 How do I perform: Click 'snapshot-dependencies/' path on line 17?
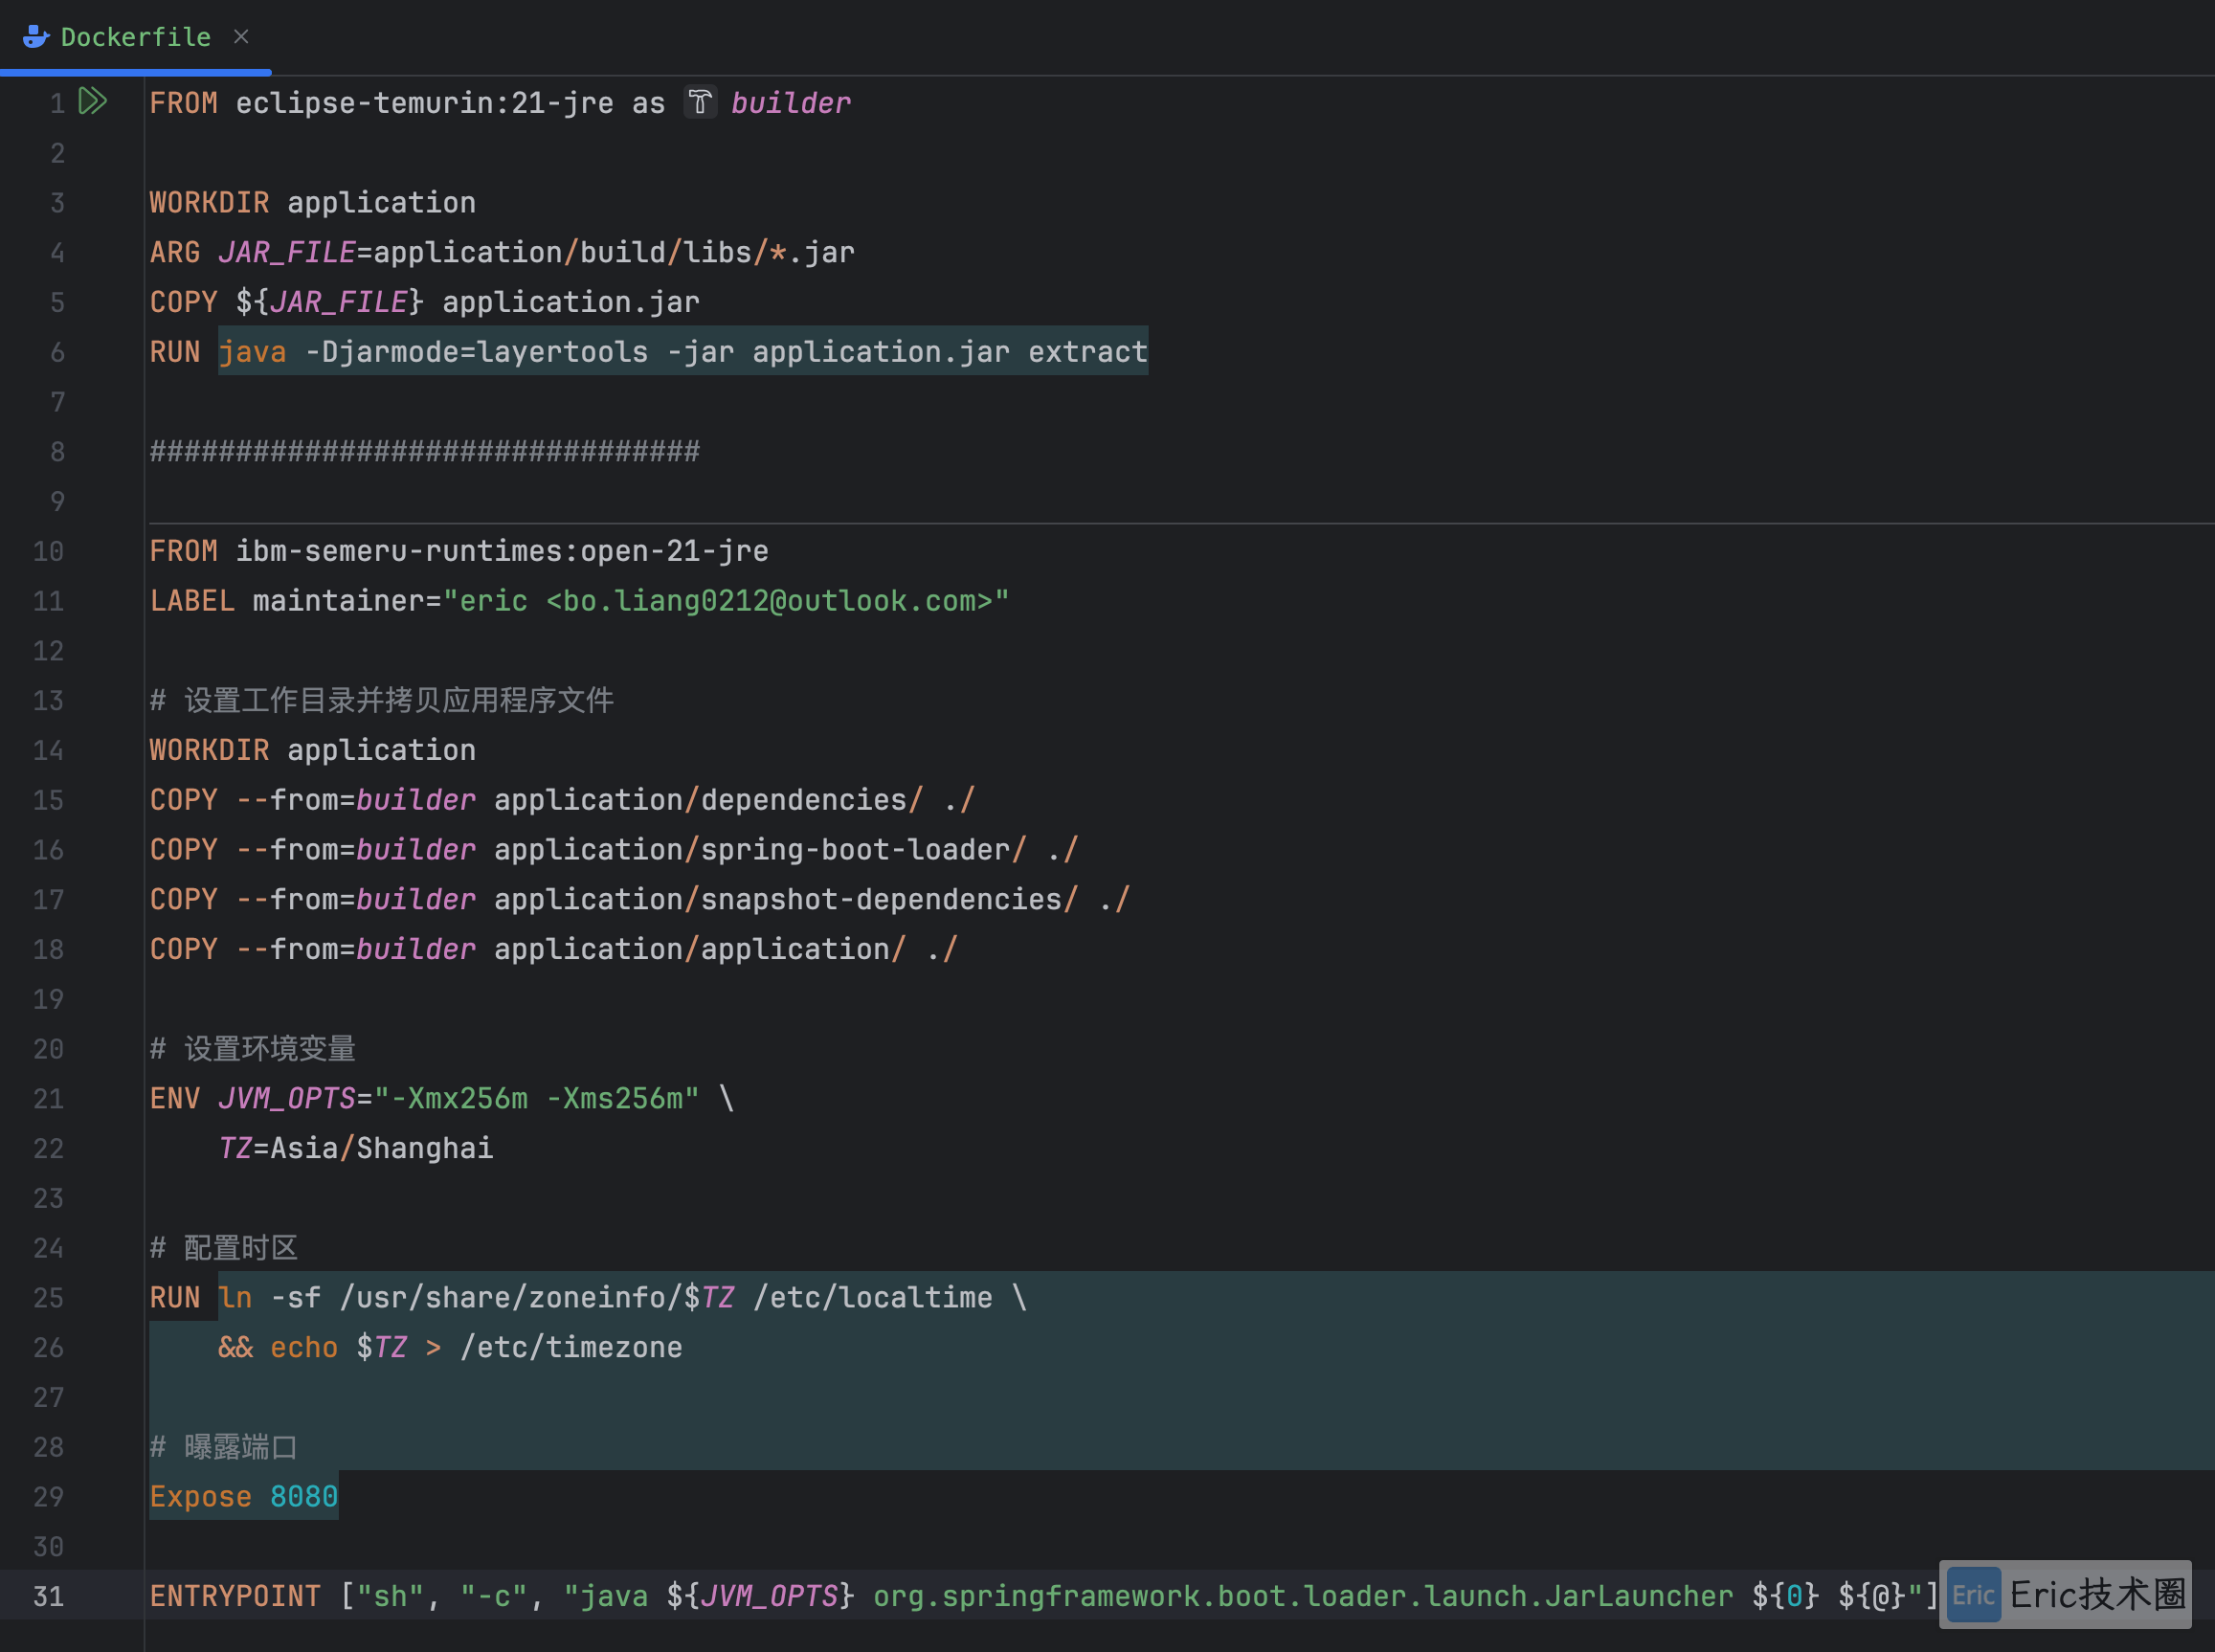pyautogui.click(x=890, y=900)
